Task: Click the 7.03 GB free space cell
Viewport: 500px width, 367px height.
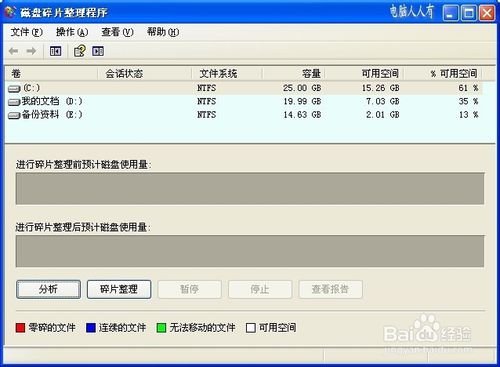Action: tap(383, 102)
